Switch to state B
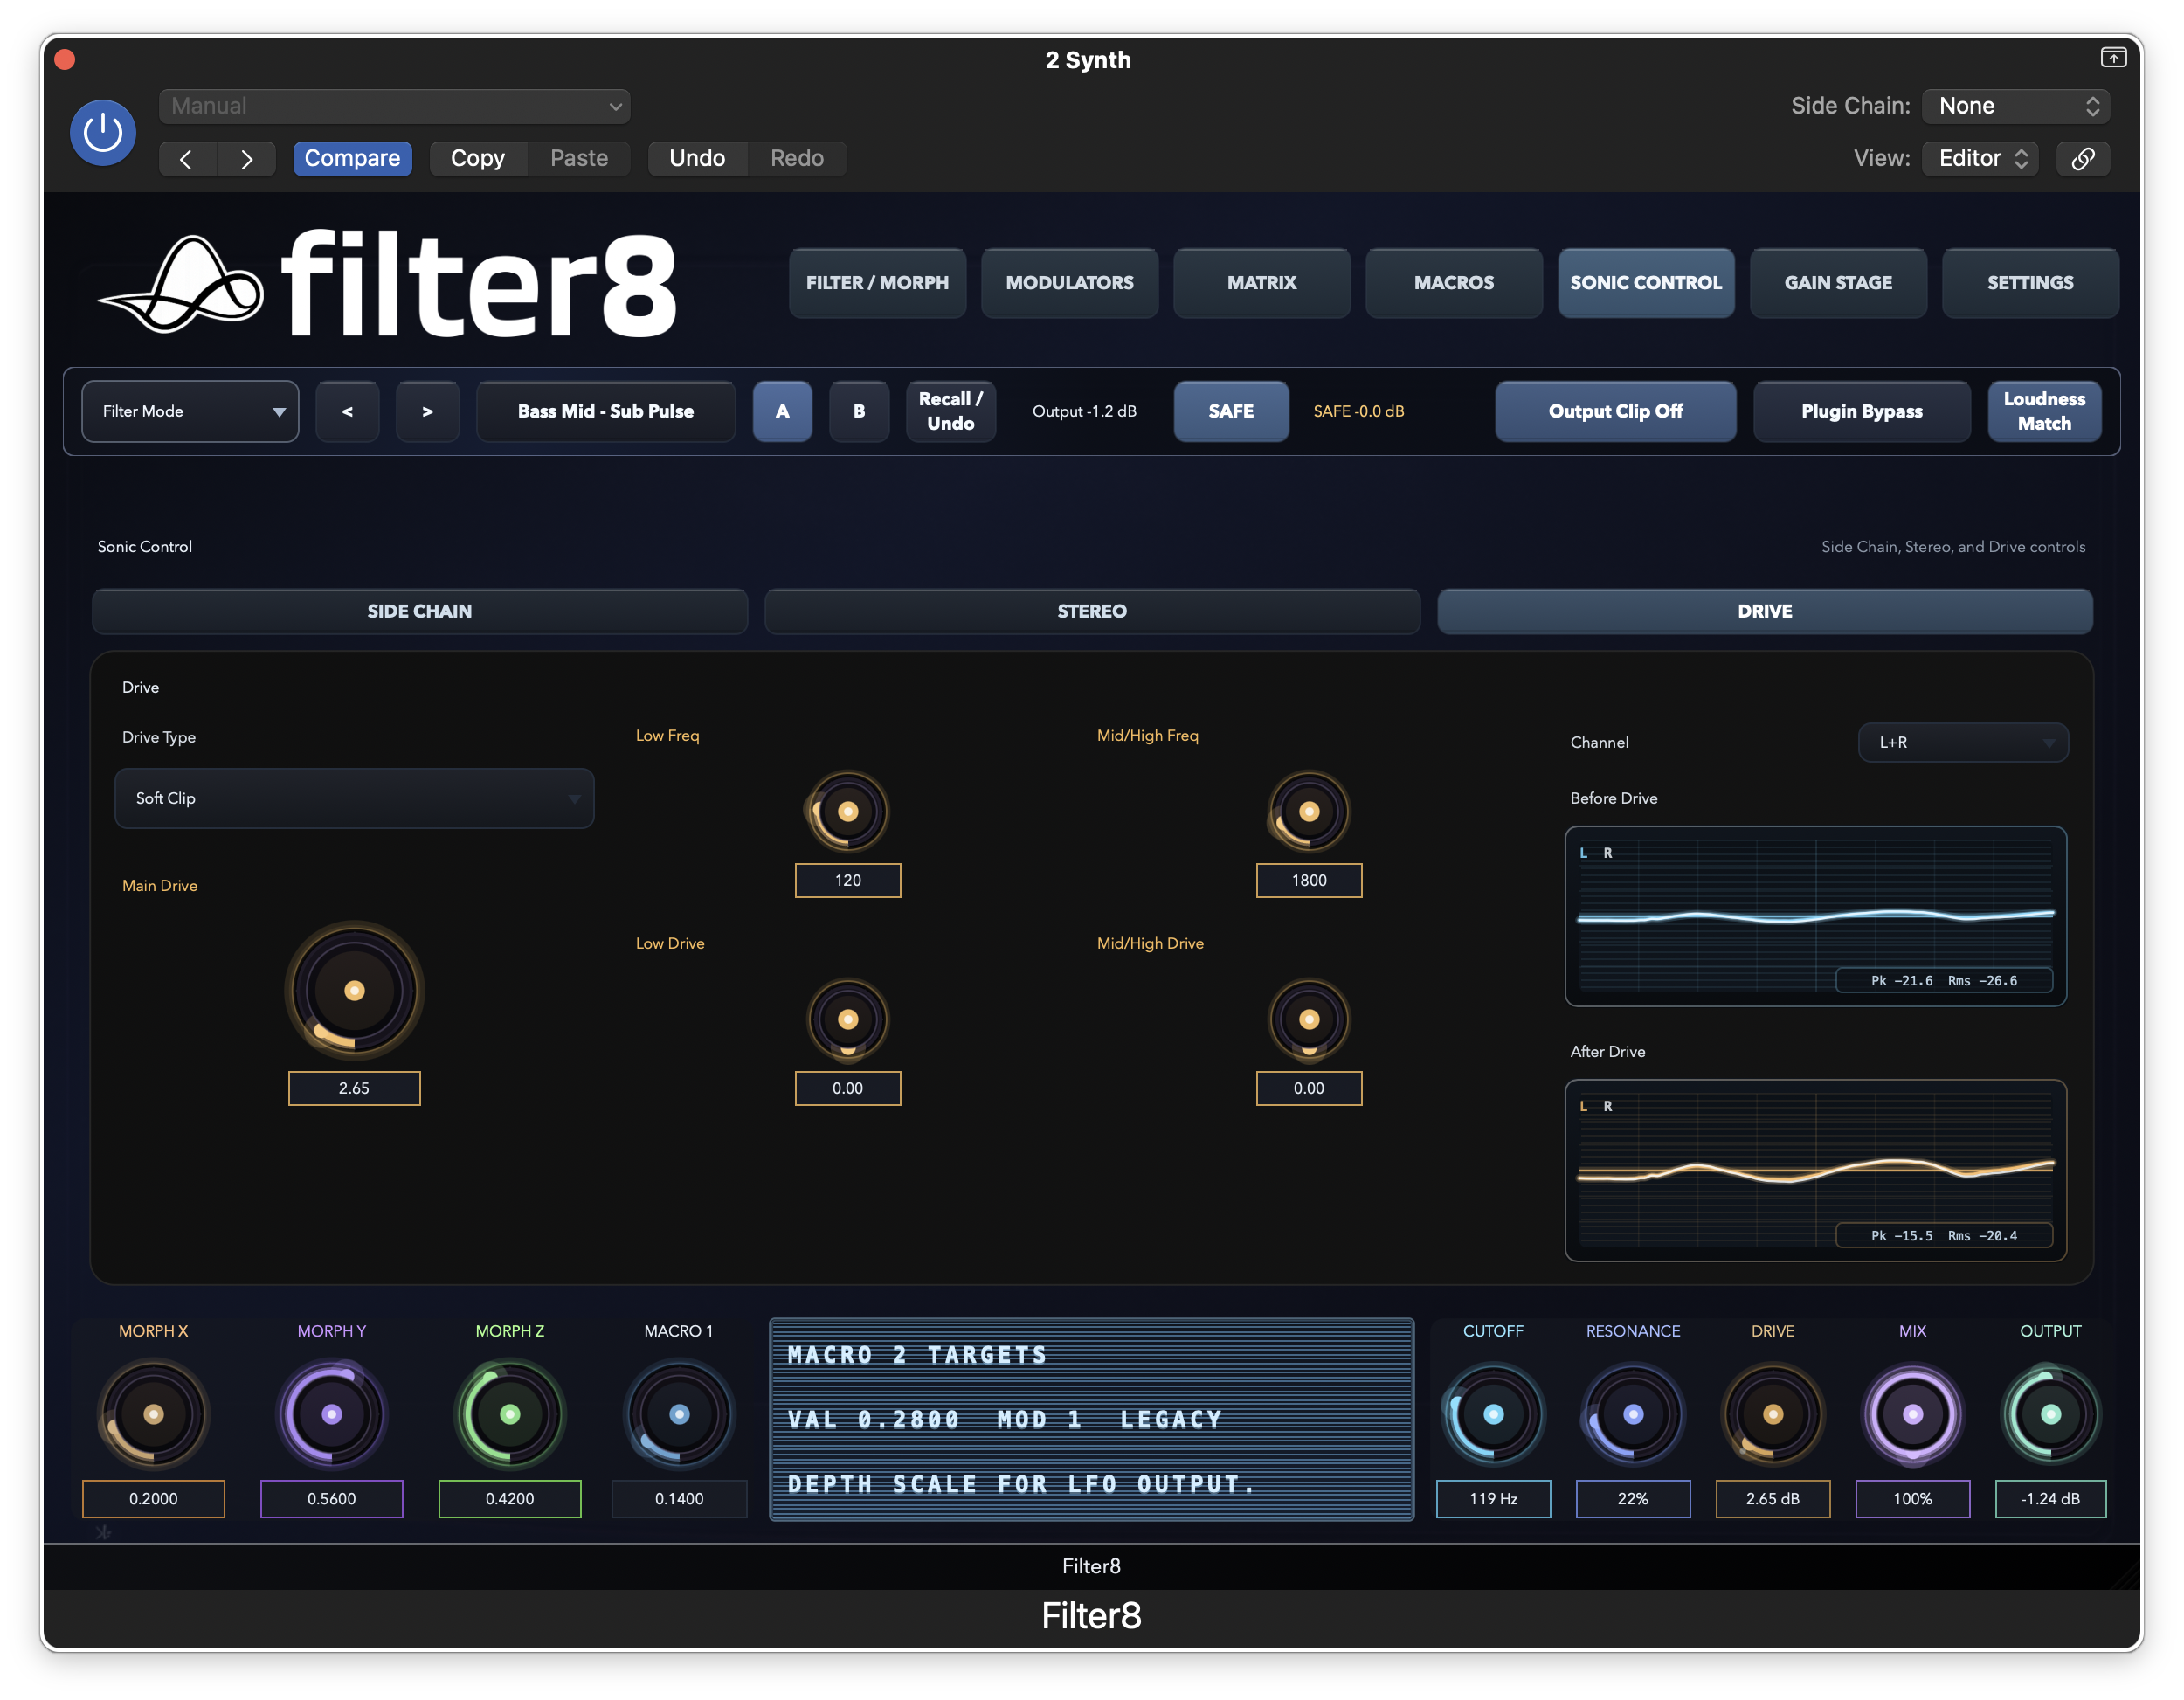 pyautogui.click(x=859, y=411)
